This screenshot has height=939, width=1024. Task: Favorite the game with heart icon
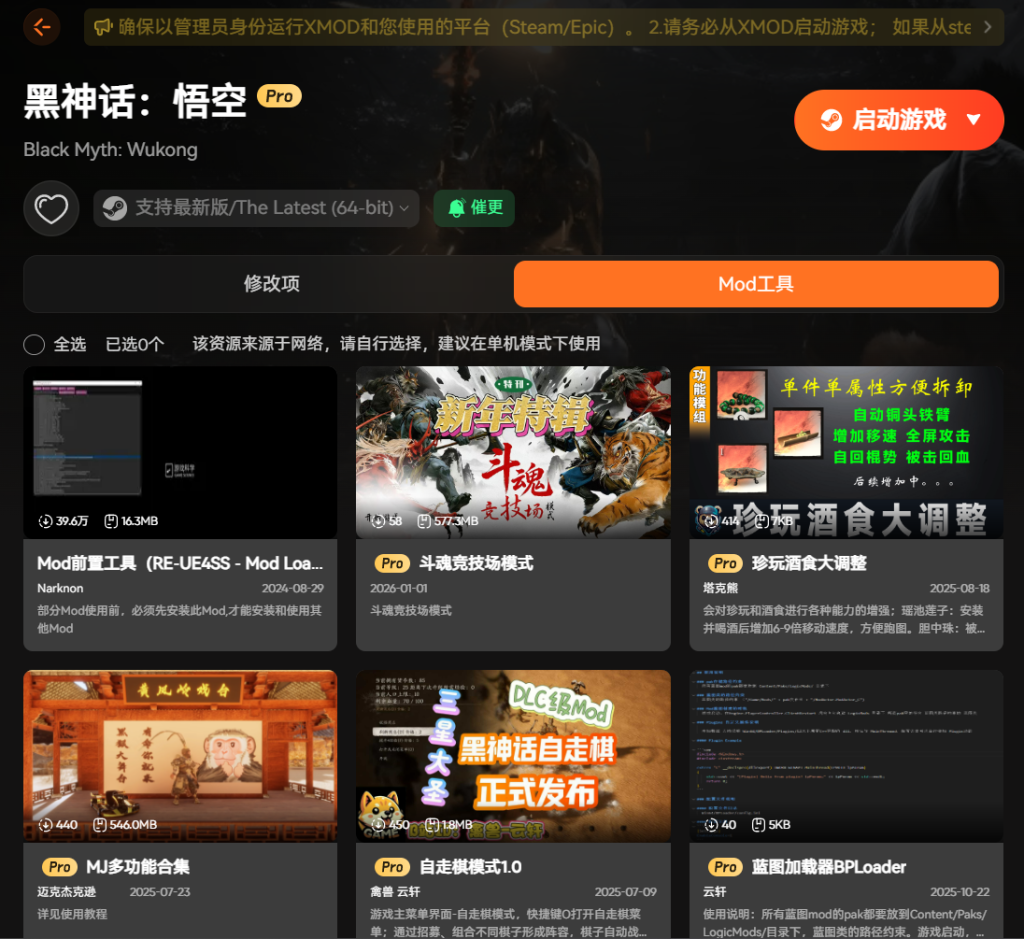point(51,208)
